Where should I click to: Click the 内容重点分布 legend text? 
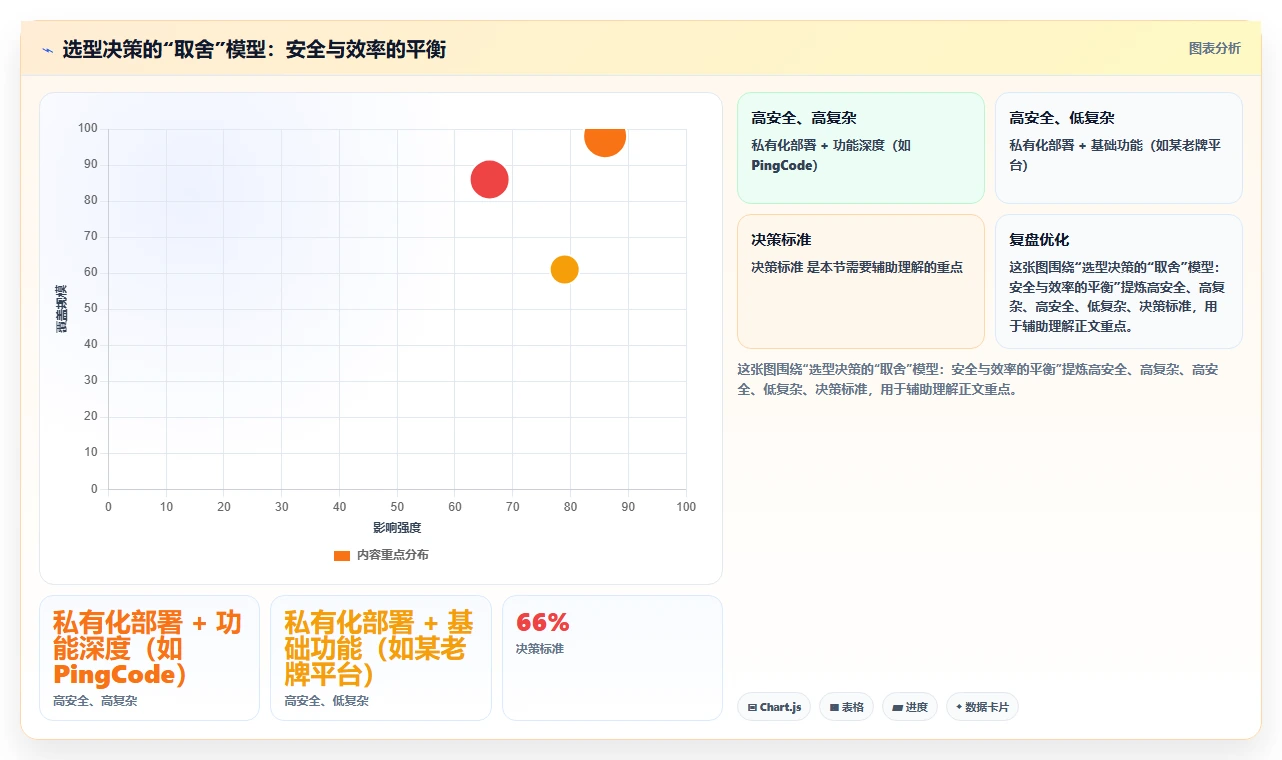pos(392,555)
